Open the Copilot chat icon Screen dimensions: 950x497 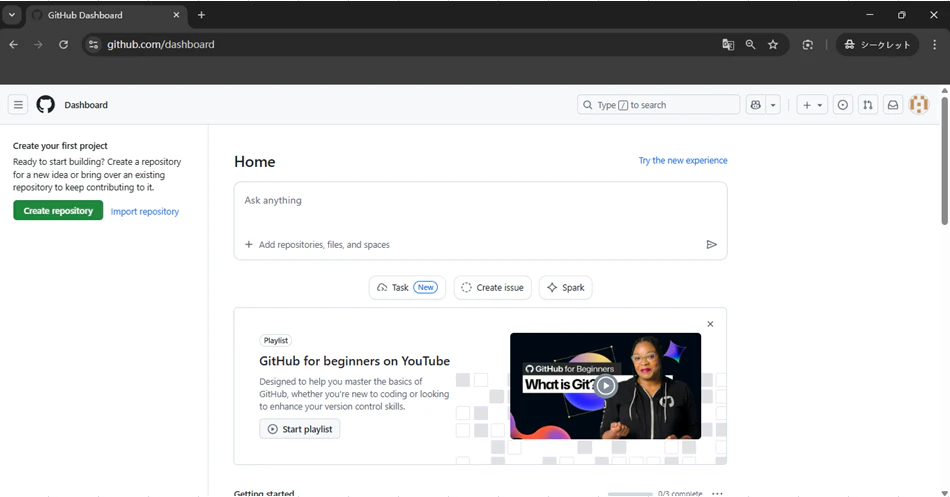point(756,105)
